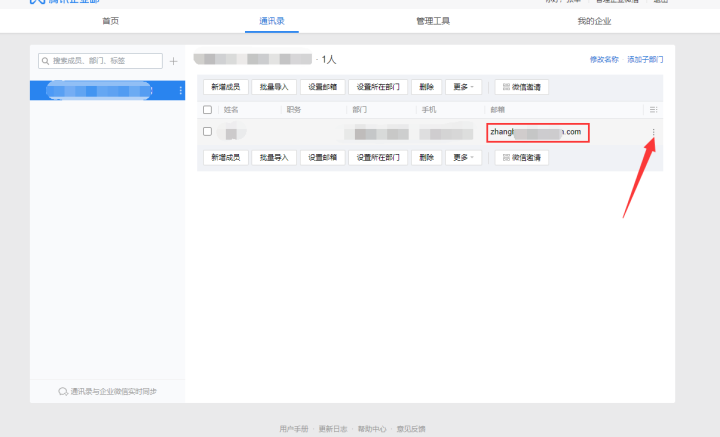Image resolution: width=720 pixels, height=437 pixels.
Task: Click the upper 设置所在部门 button
Action: point(378,87)
